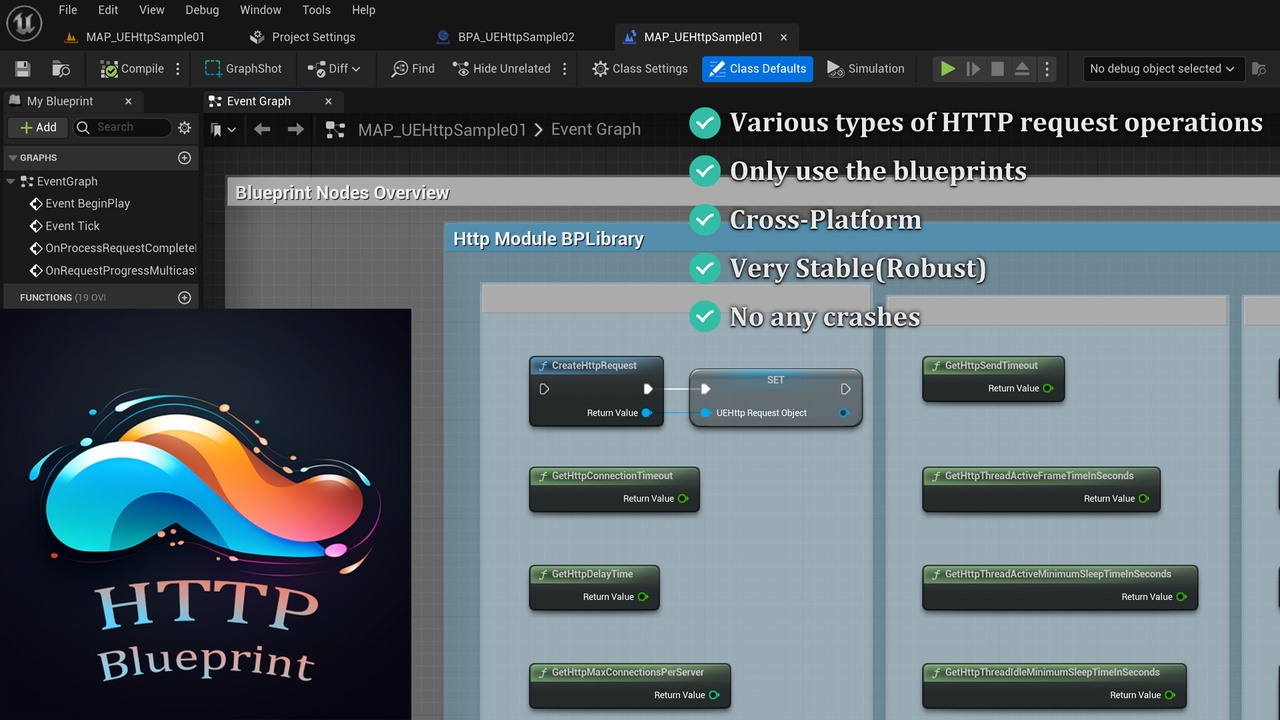The width and height of the screenshot is (1280, 720).
Task: Click UEHttp Request Object input pin
Action: pos(706,413)
